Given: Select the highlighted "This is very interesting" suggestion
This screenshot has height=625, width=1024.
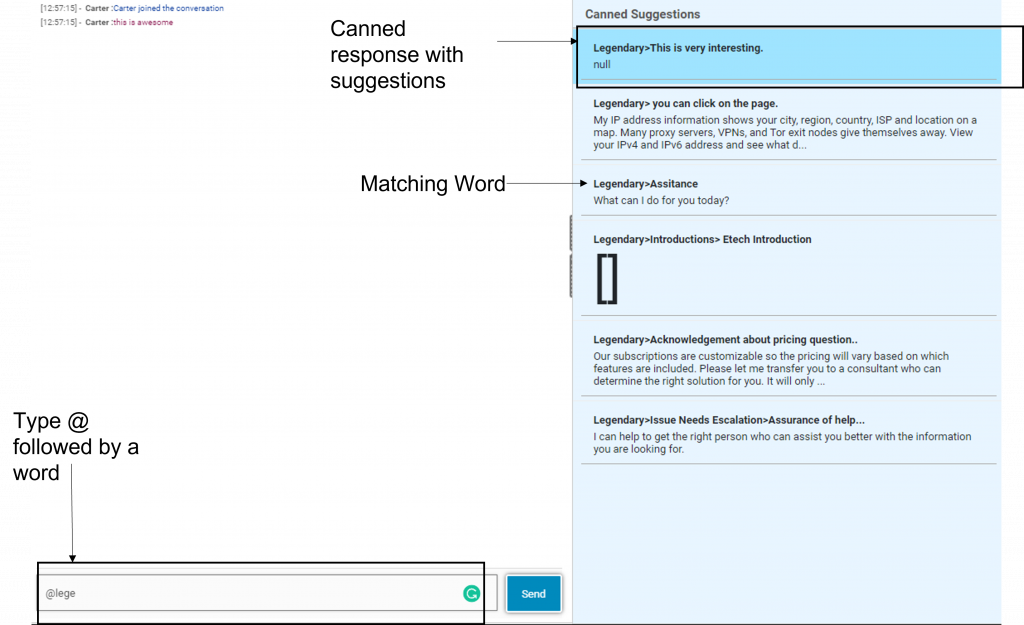Looking at the screenshot, I should 678,48.
